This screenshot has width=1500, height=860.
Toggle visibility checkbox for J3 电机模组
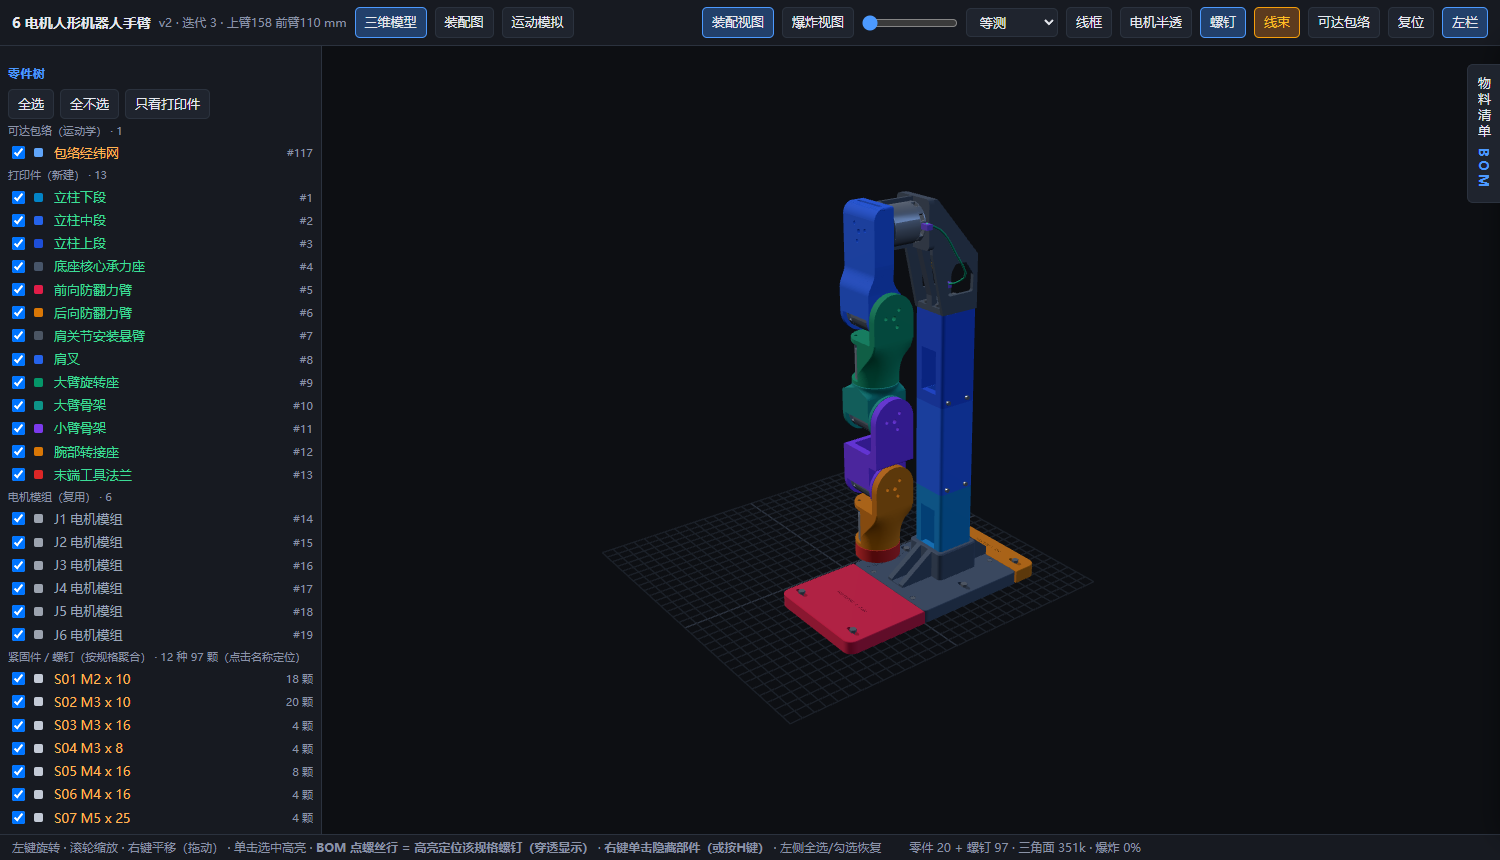[x=18, y=565]
